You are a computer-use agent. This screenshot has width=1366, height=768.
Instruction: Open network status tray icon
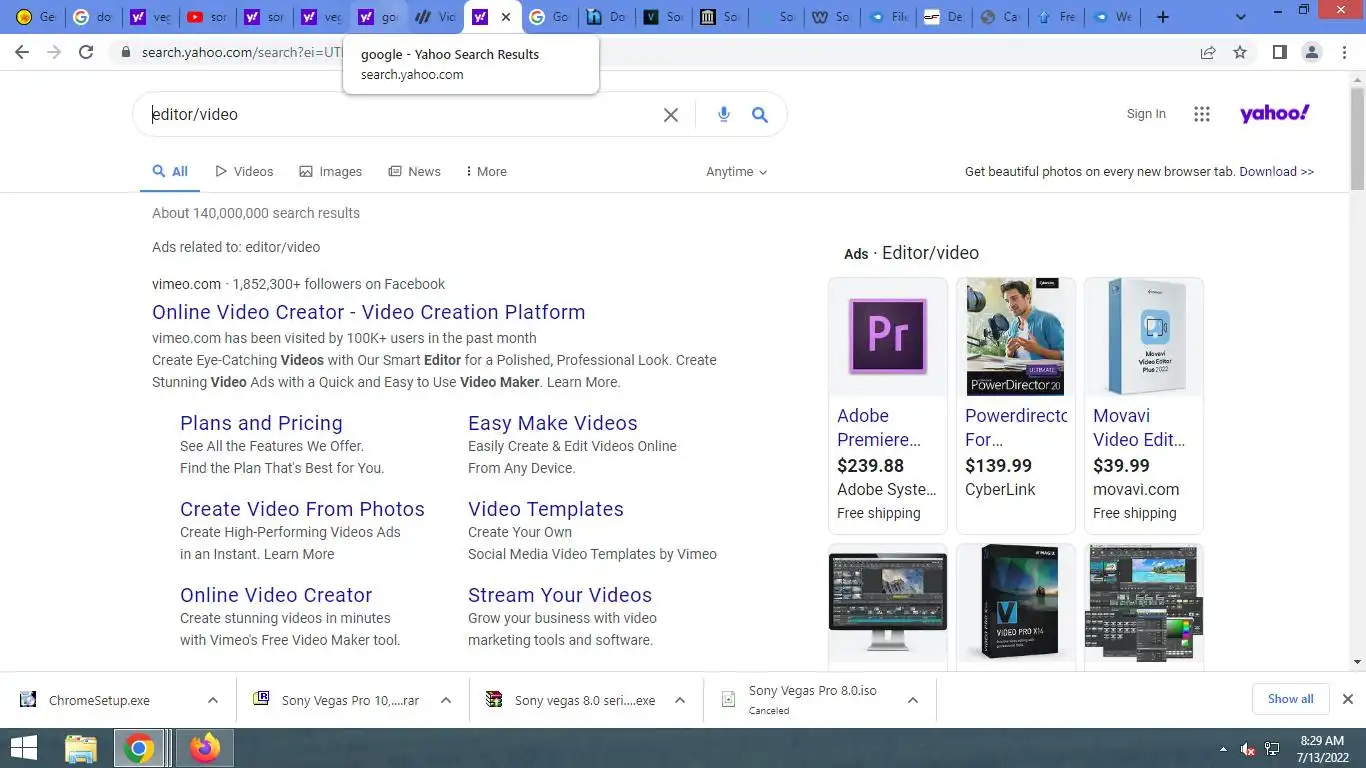(1272, 748)
